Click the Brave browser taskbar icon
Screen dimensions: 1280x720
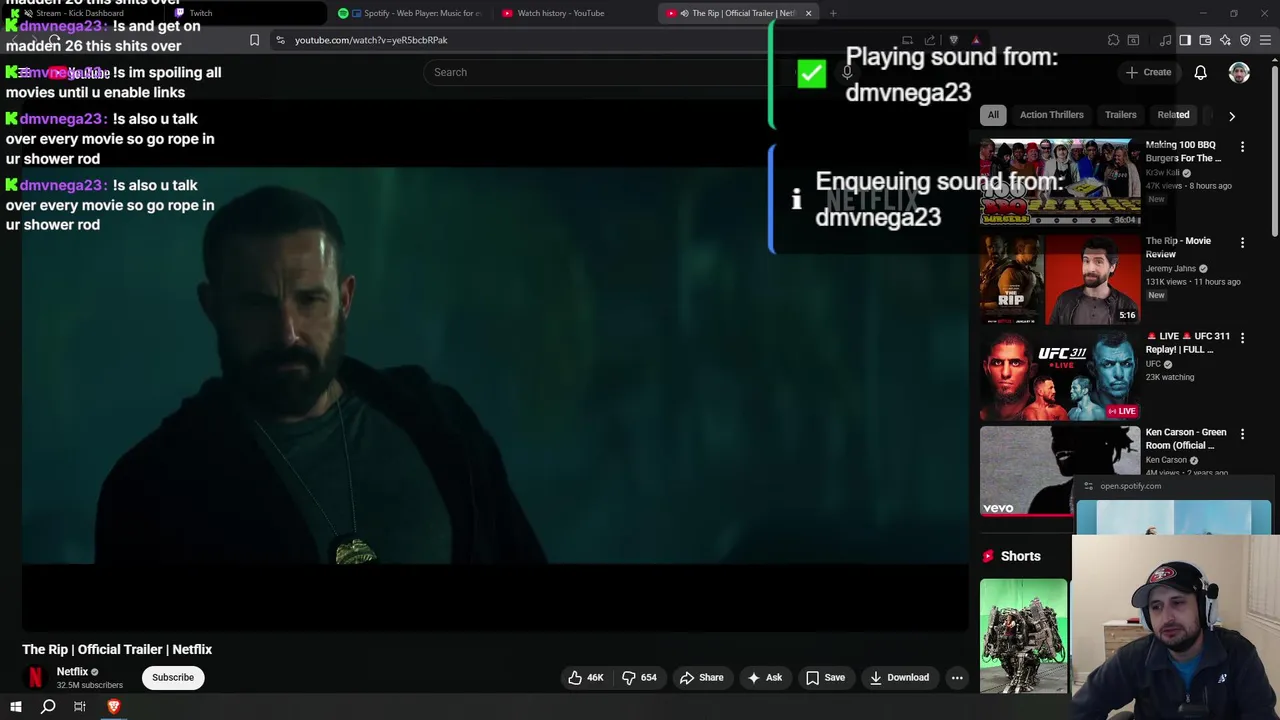[114, 706]
